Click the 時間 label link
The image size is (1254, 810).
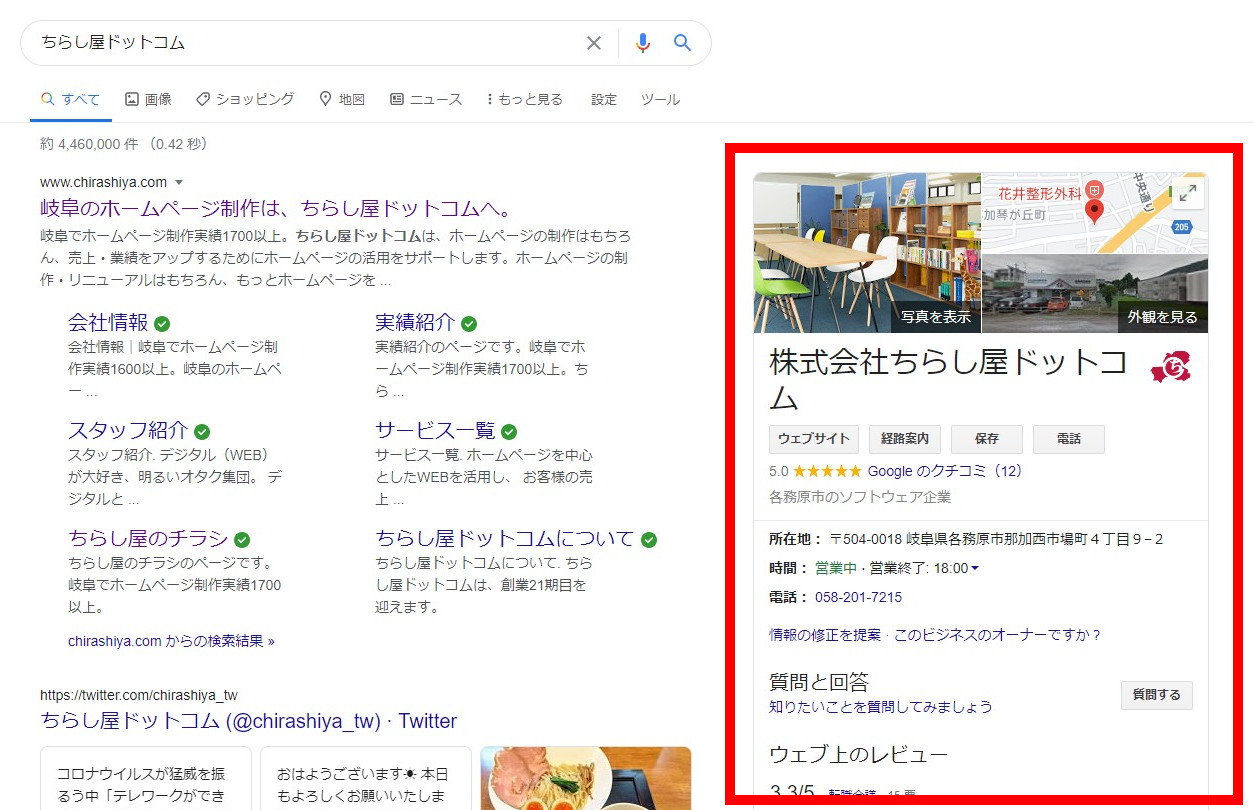[x=786, y=568]
